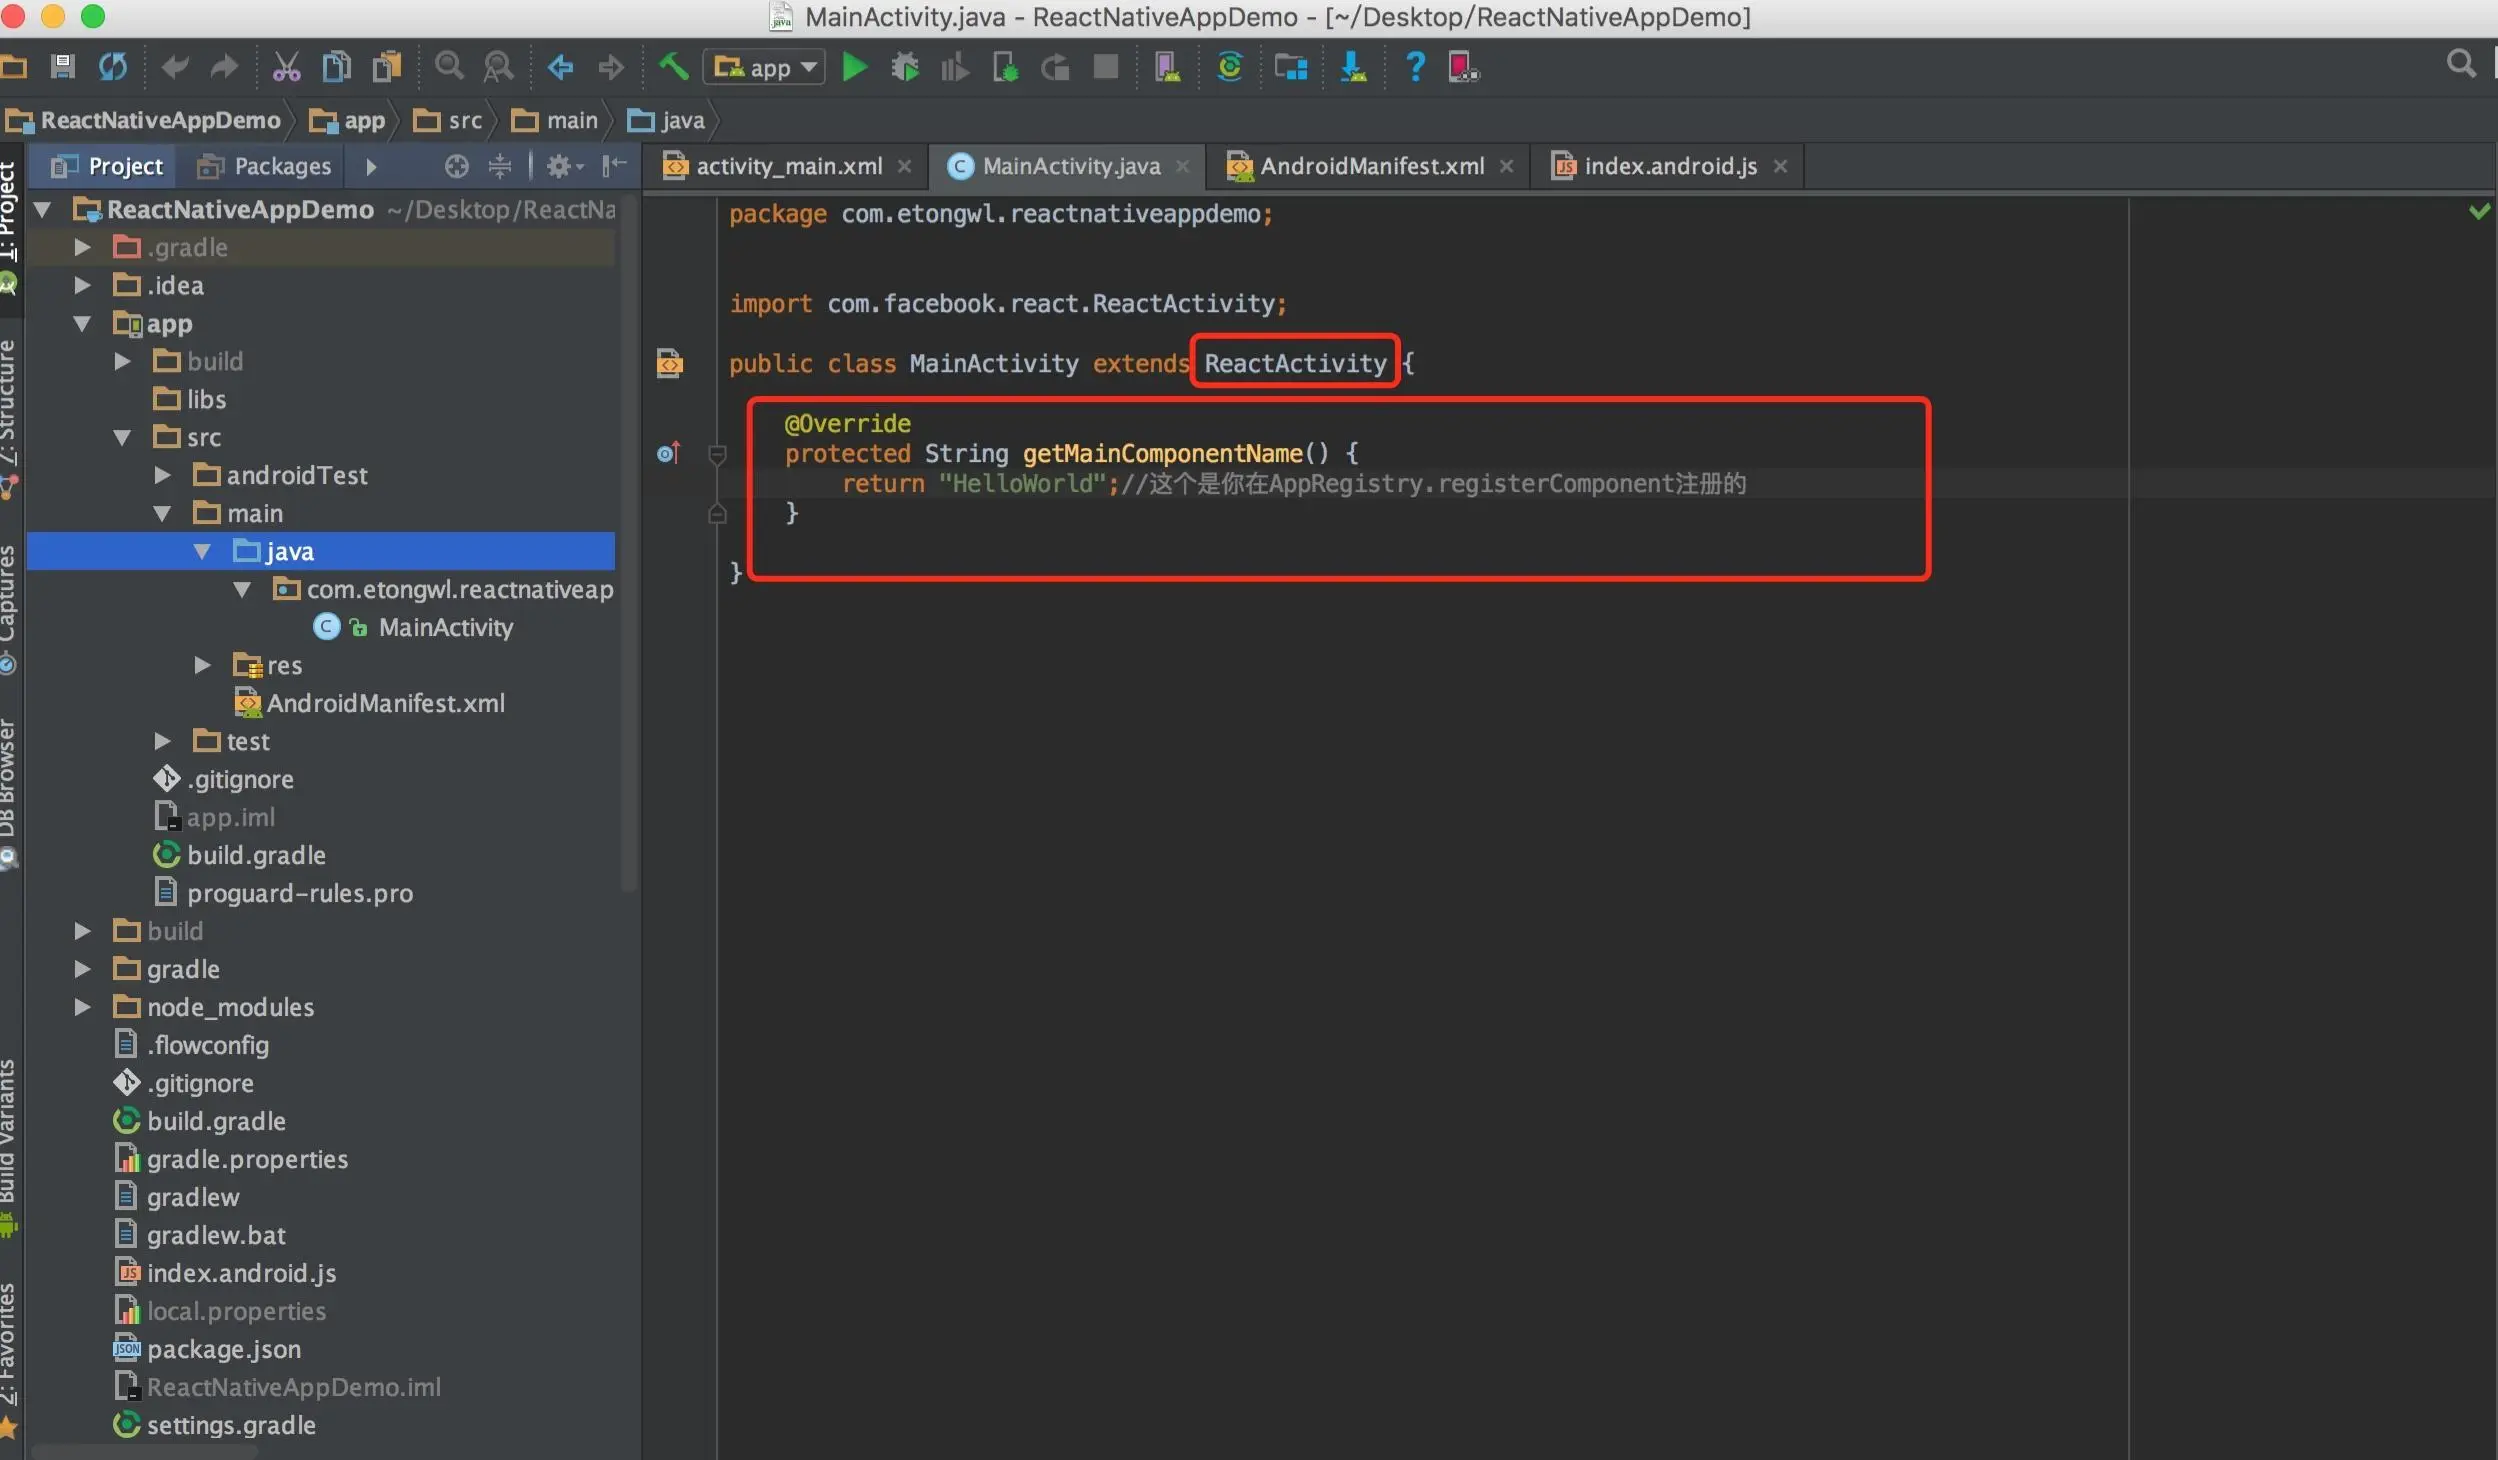The image size is (2498, 1460).
Task: Click the Redo arrow icon
Action: (224, 67)
